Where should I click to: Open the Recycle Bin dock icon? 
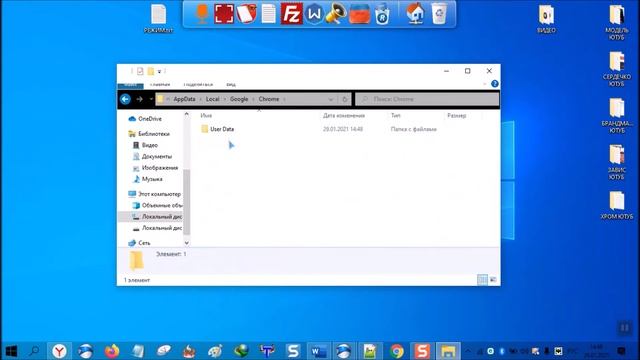[439, 13]
